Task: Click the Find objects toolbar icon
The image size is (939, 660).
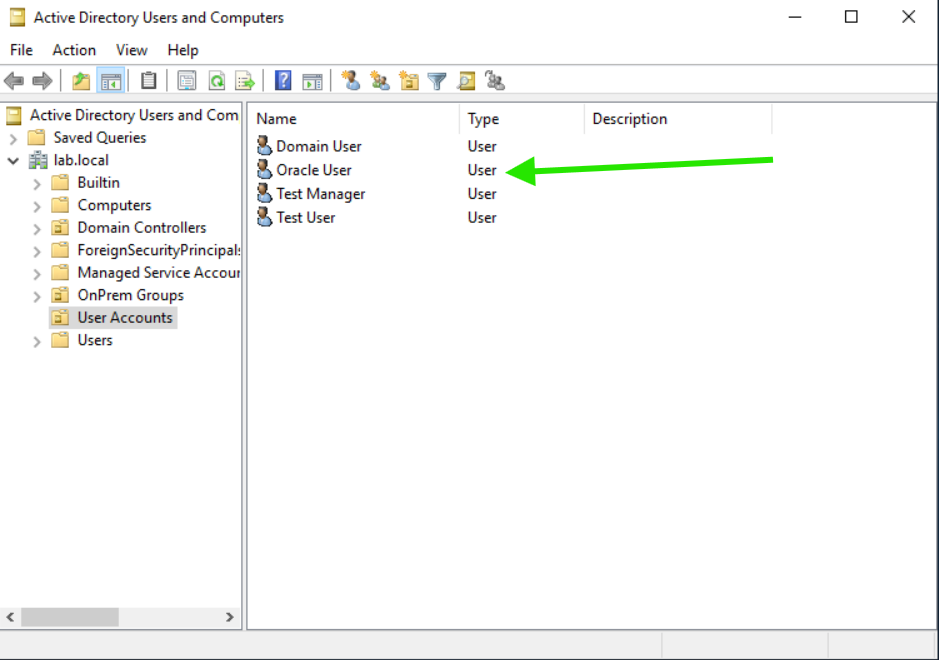Action: pyautogui.click(x=466, y=81)
